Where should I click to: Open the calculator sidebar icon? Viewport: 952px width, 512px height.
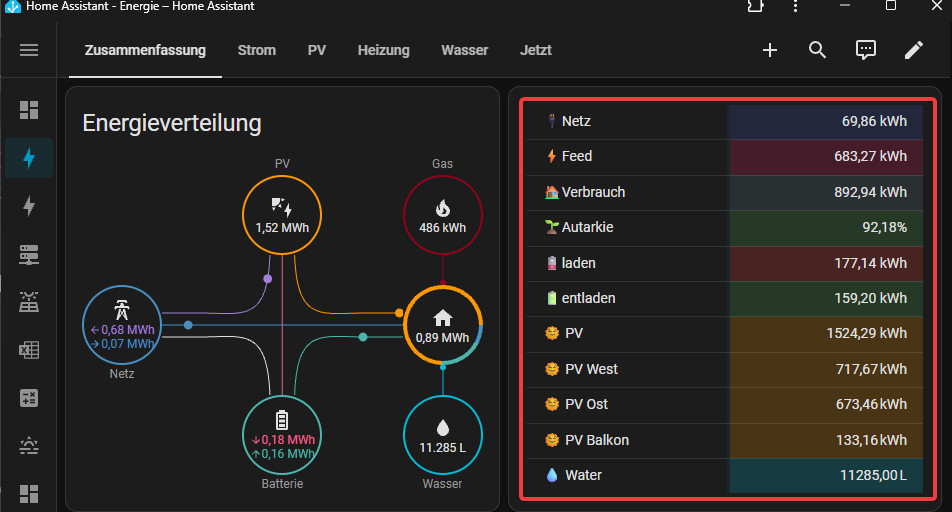(29, 398)
